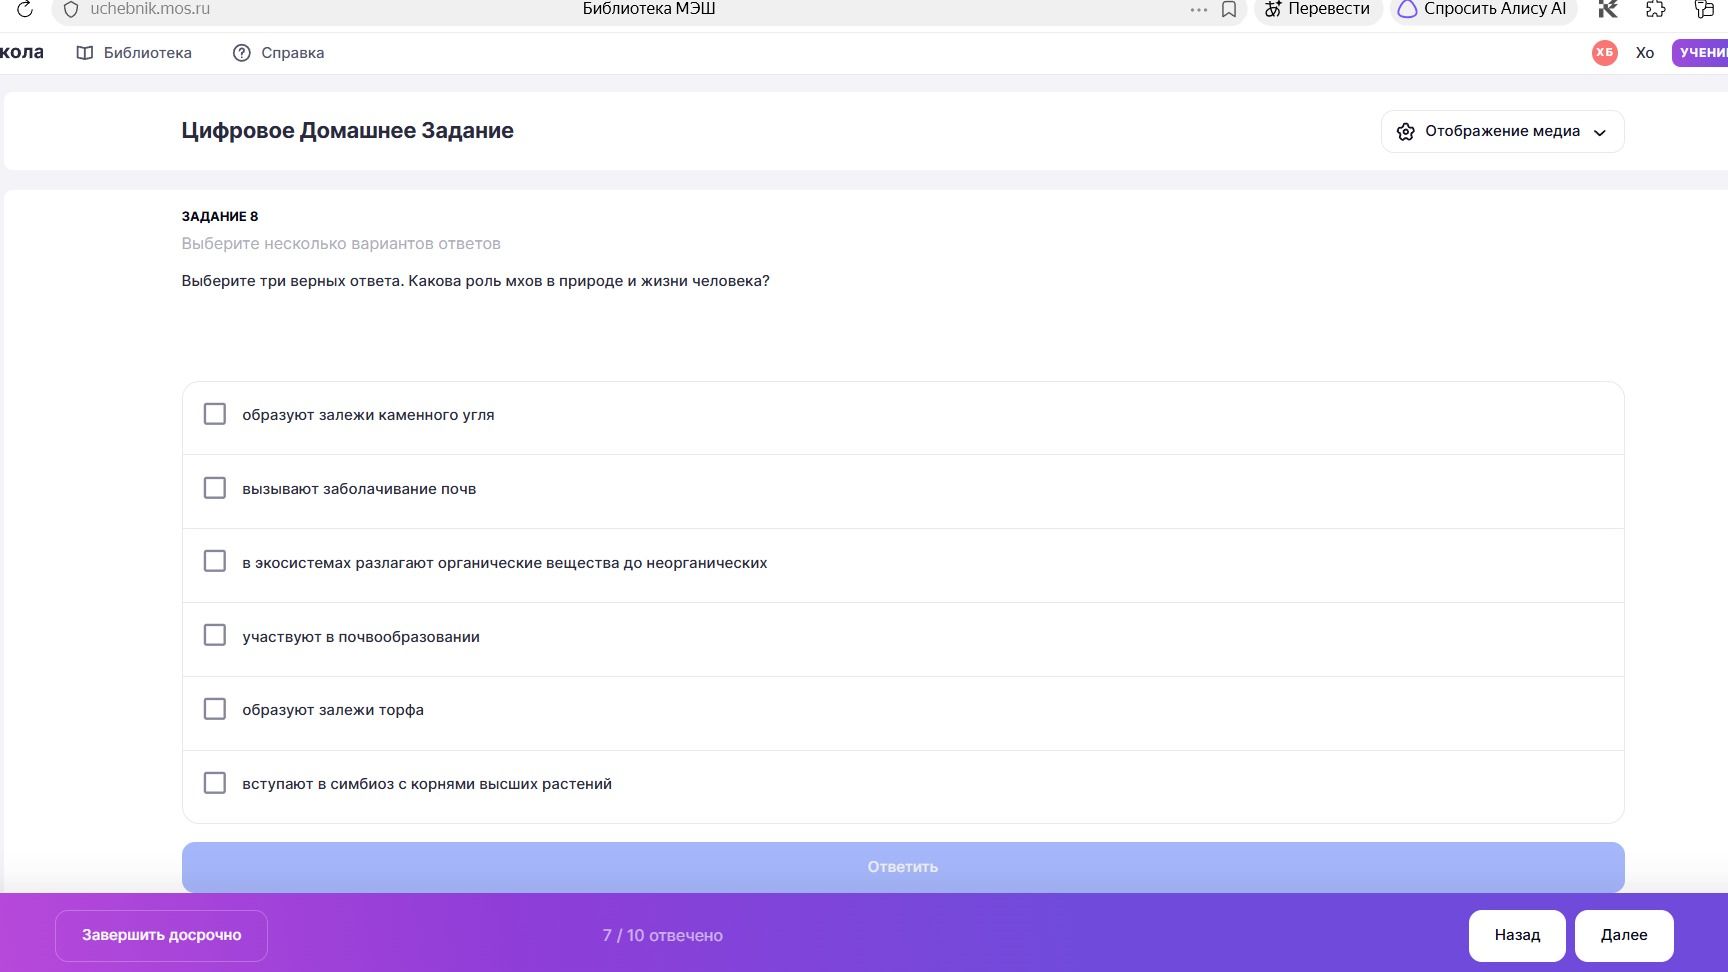Click the Хо username label

(1645, 53)
